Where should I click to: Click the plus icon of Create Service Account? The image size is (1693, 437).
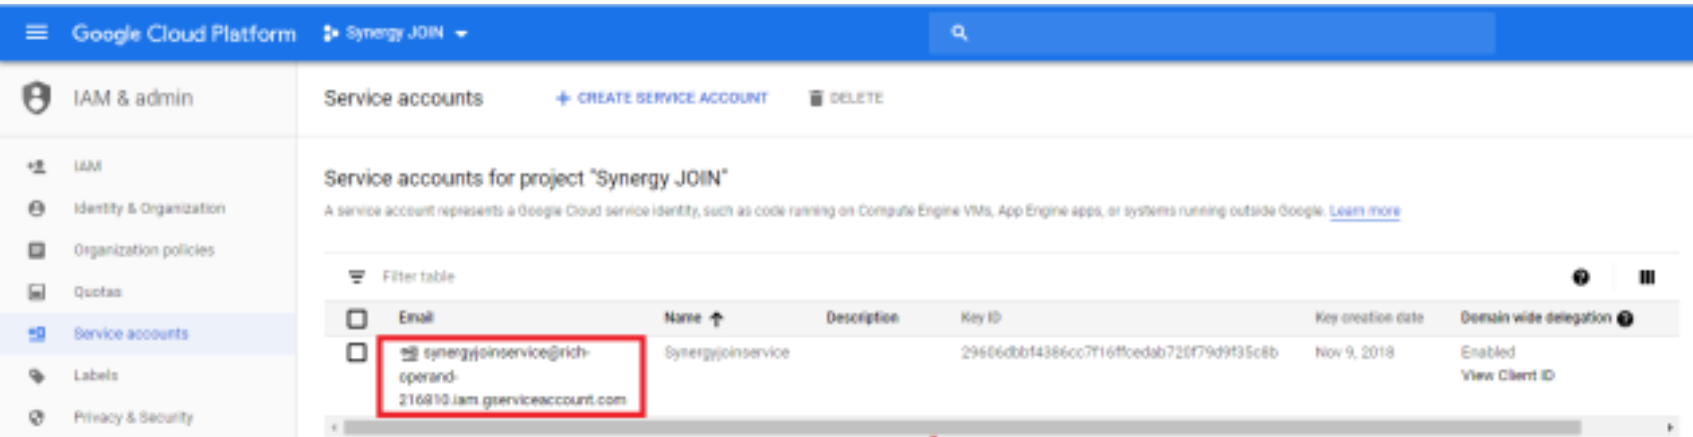click(x=563, y=98)
